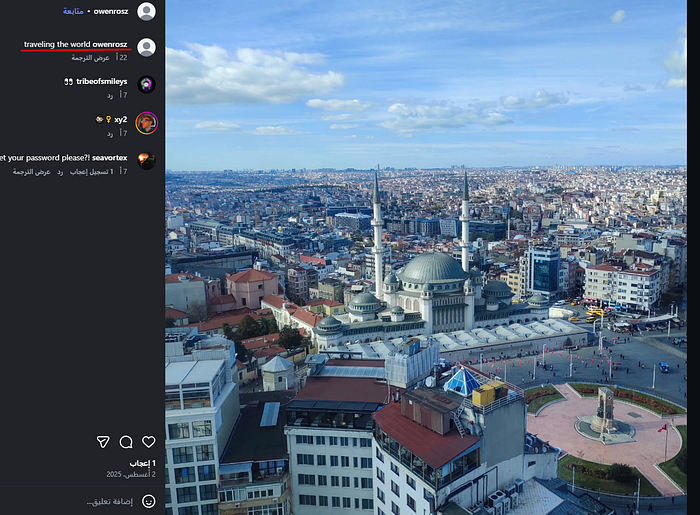Image resolution: width=700 pixels, height=515 pixels.
Task: Open the Taksim mosque photo
Action: 426,258
